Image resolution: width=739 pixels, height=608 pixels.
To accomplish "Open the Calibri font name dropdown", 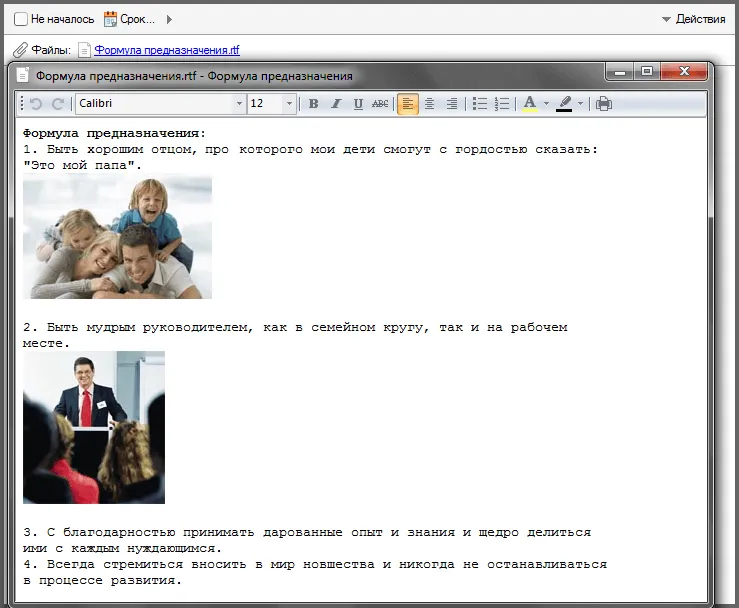I will 239,104.
